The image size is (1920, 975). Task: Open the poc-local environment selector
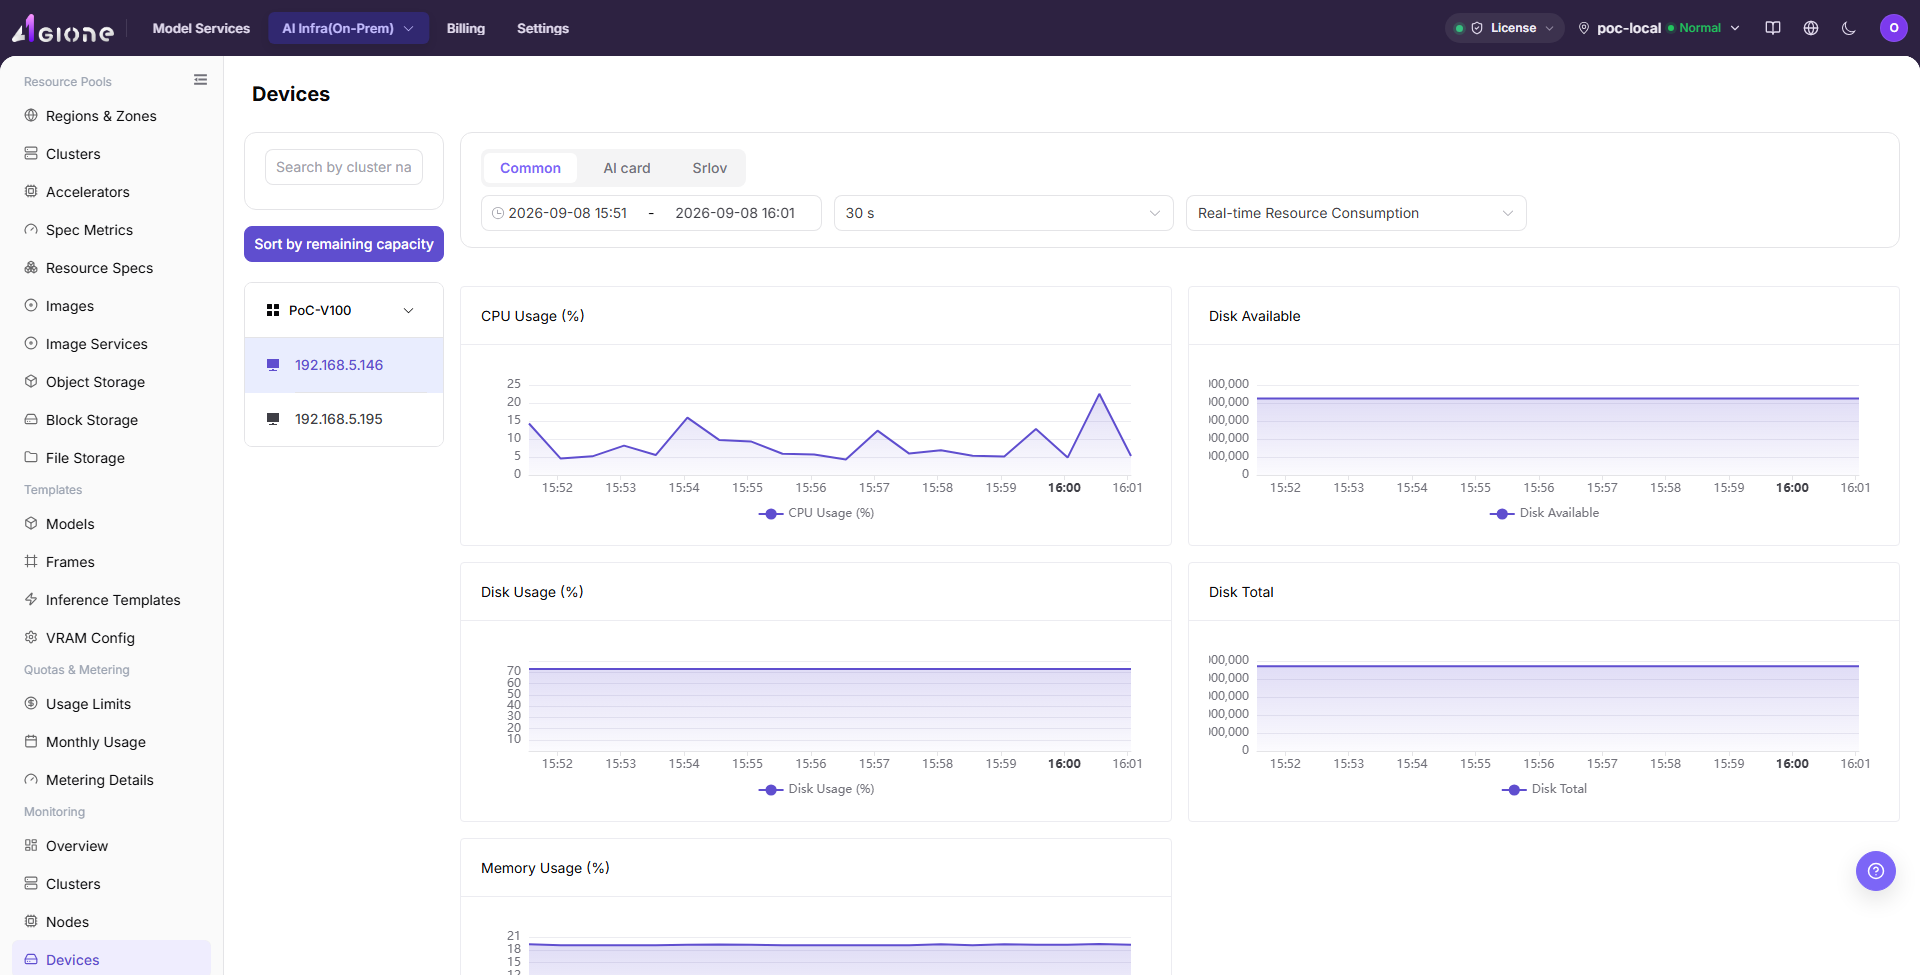(x=1659, y=28)
